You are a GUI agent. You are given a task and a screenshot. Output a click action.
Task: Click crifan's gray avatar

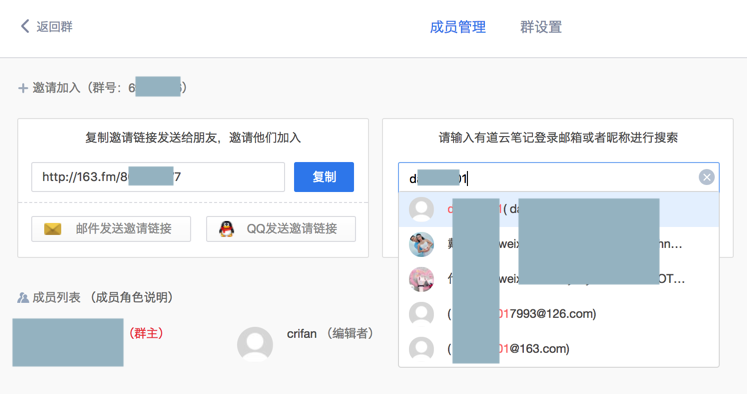point(255,344)
